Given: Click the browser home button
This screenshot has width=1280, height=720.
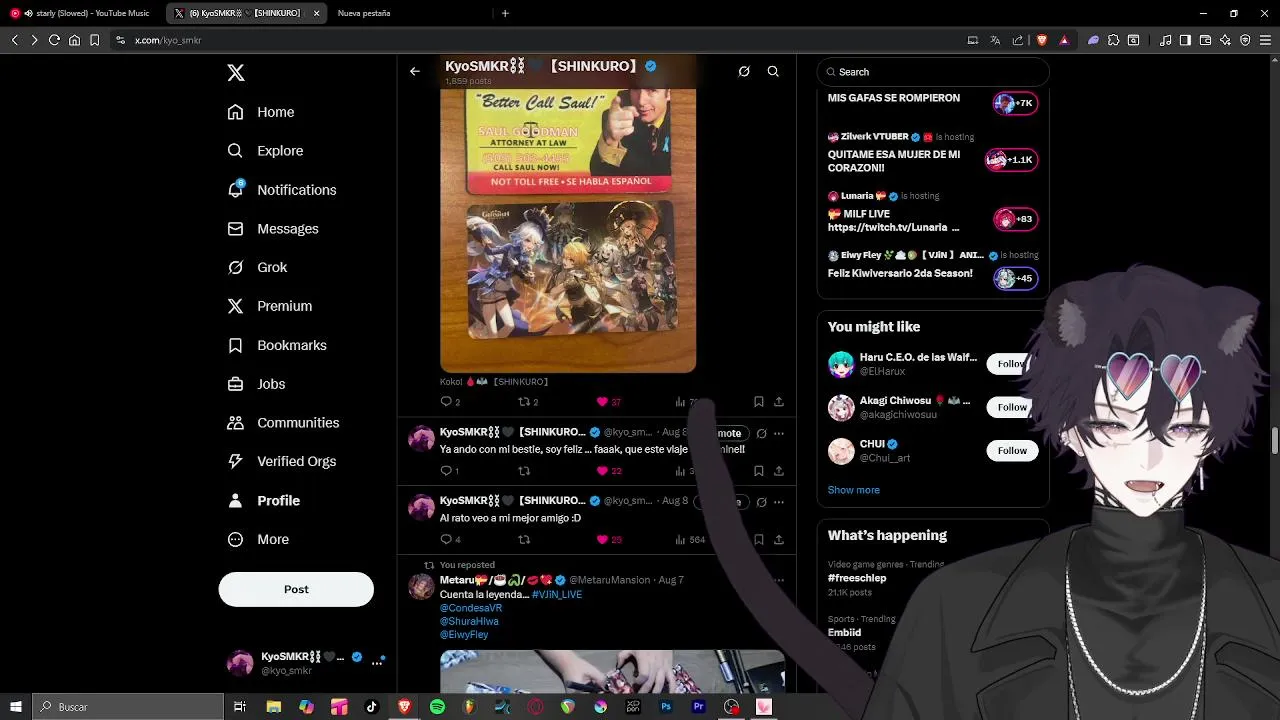Looking at the screenshot, I should (74, 40).
